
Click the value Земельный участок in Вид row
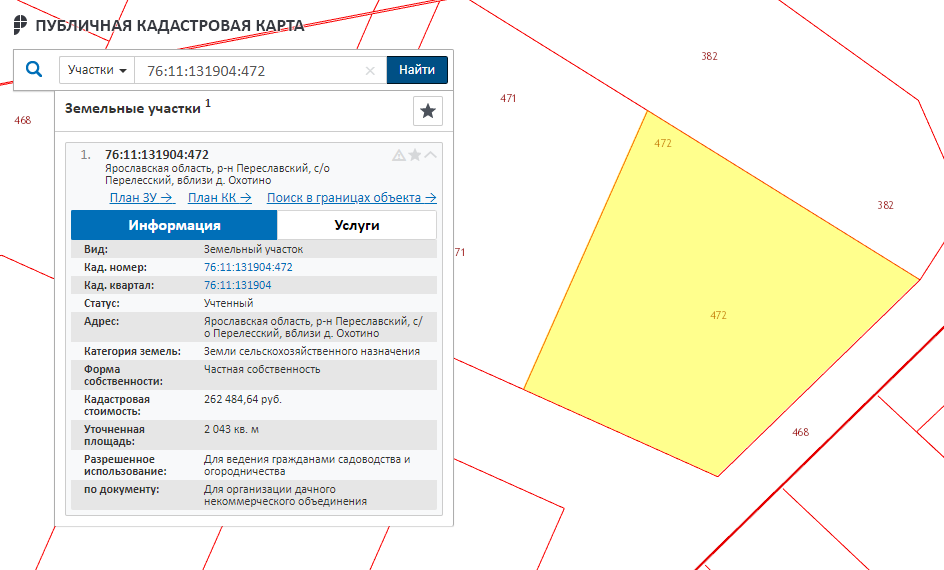pos(253,249)
